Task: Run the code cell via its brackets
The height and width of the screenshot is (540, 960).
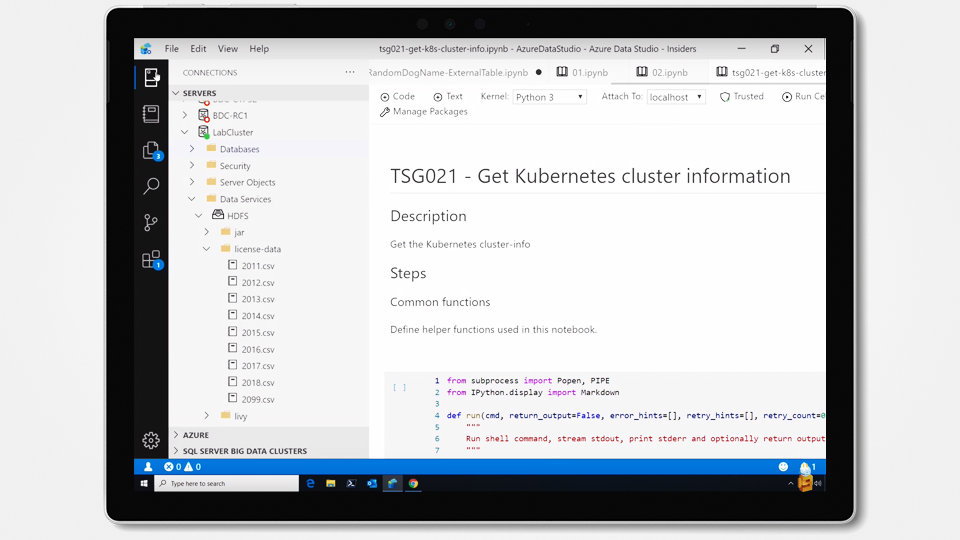Action: coord(399,387)
